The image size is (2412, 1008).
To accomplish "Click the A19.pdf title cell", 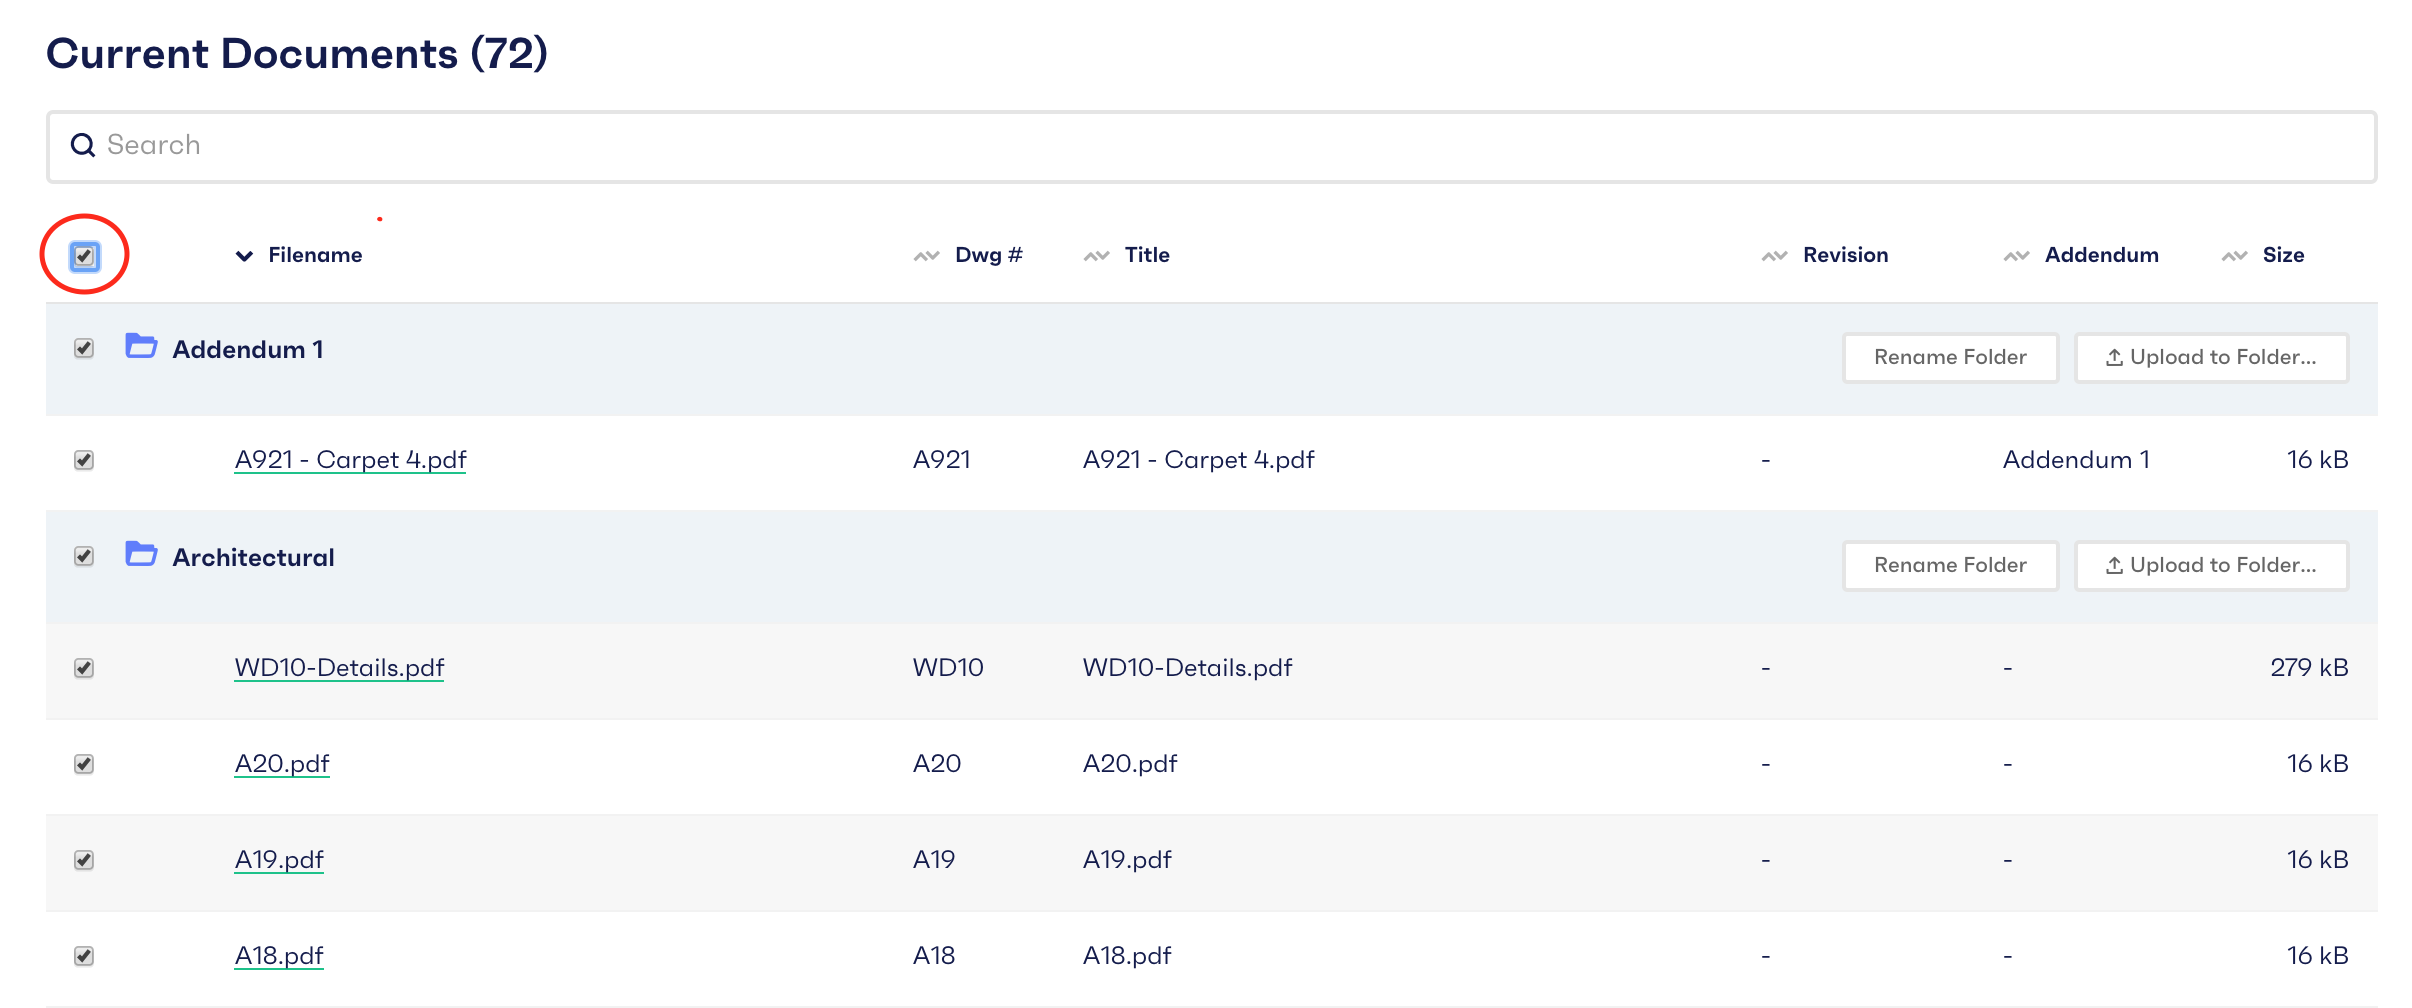I will coord(1127,860).
